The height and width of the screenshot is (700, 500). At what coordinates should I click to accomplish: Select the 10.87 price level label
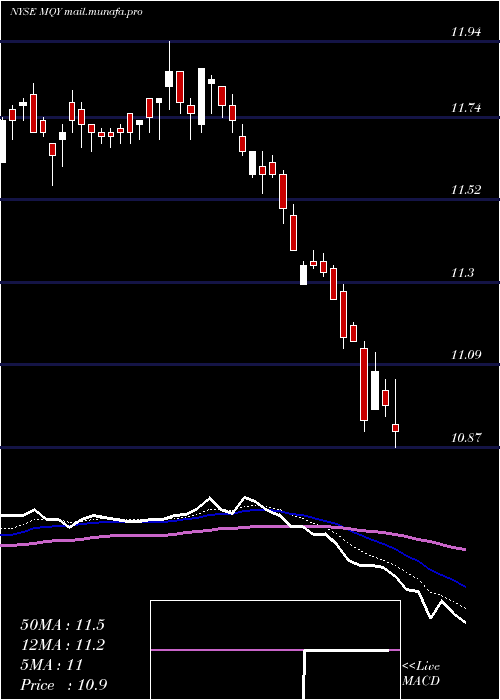click(x=466, y=438)
